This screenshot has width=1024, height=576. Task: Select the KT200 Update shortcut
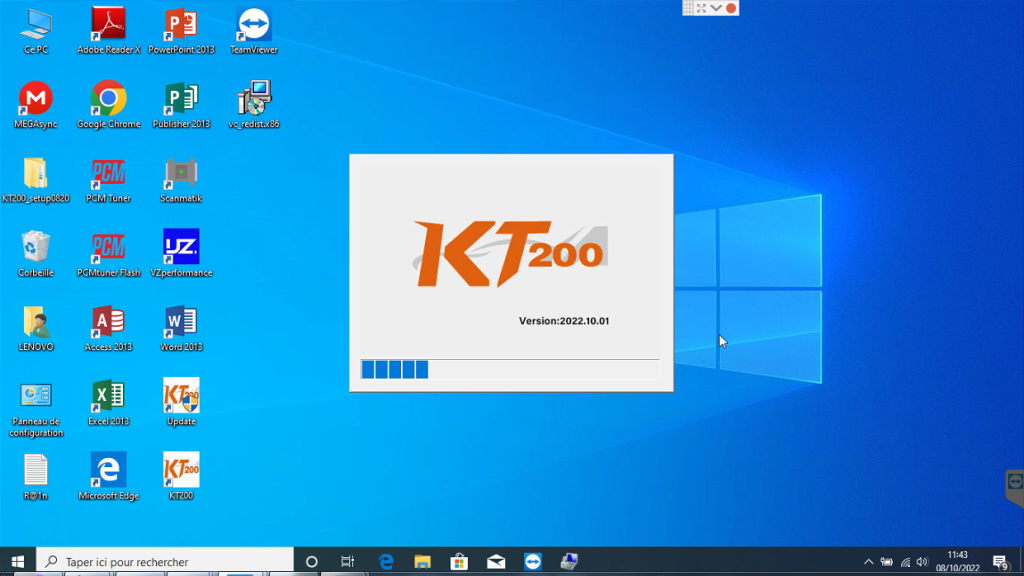[181, 402]
